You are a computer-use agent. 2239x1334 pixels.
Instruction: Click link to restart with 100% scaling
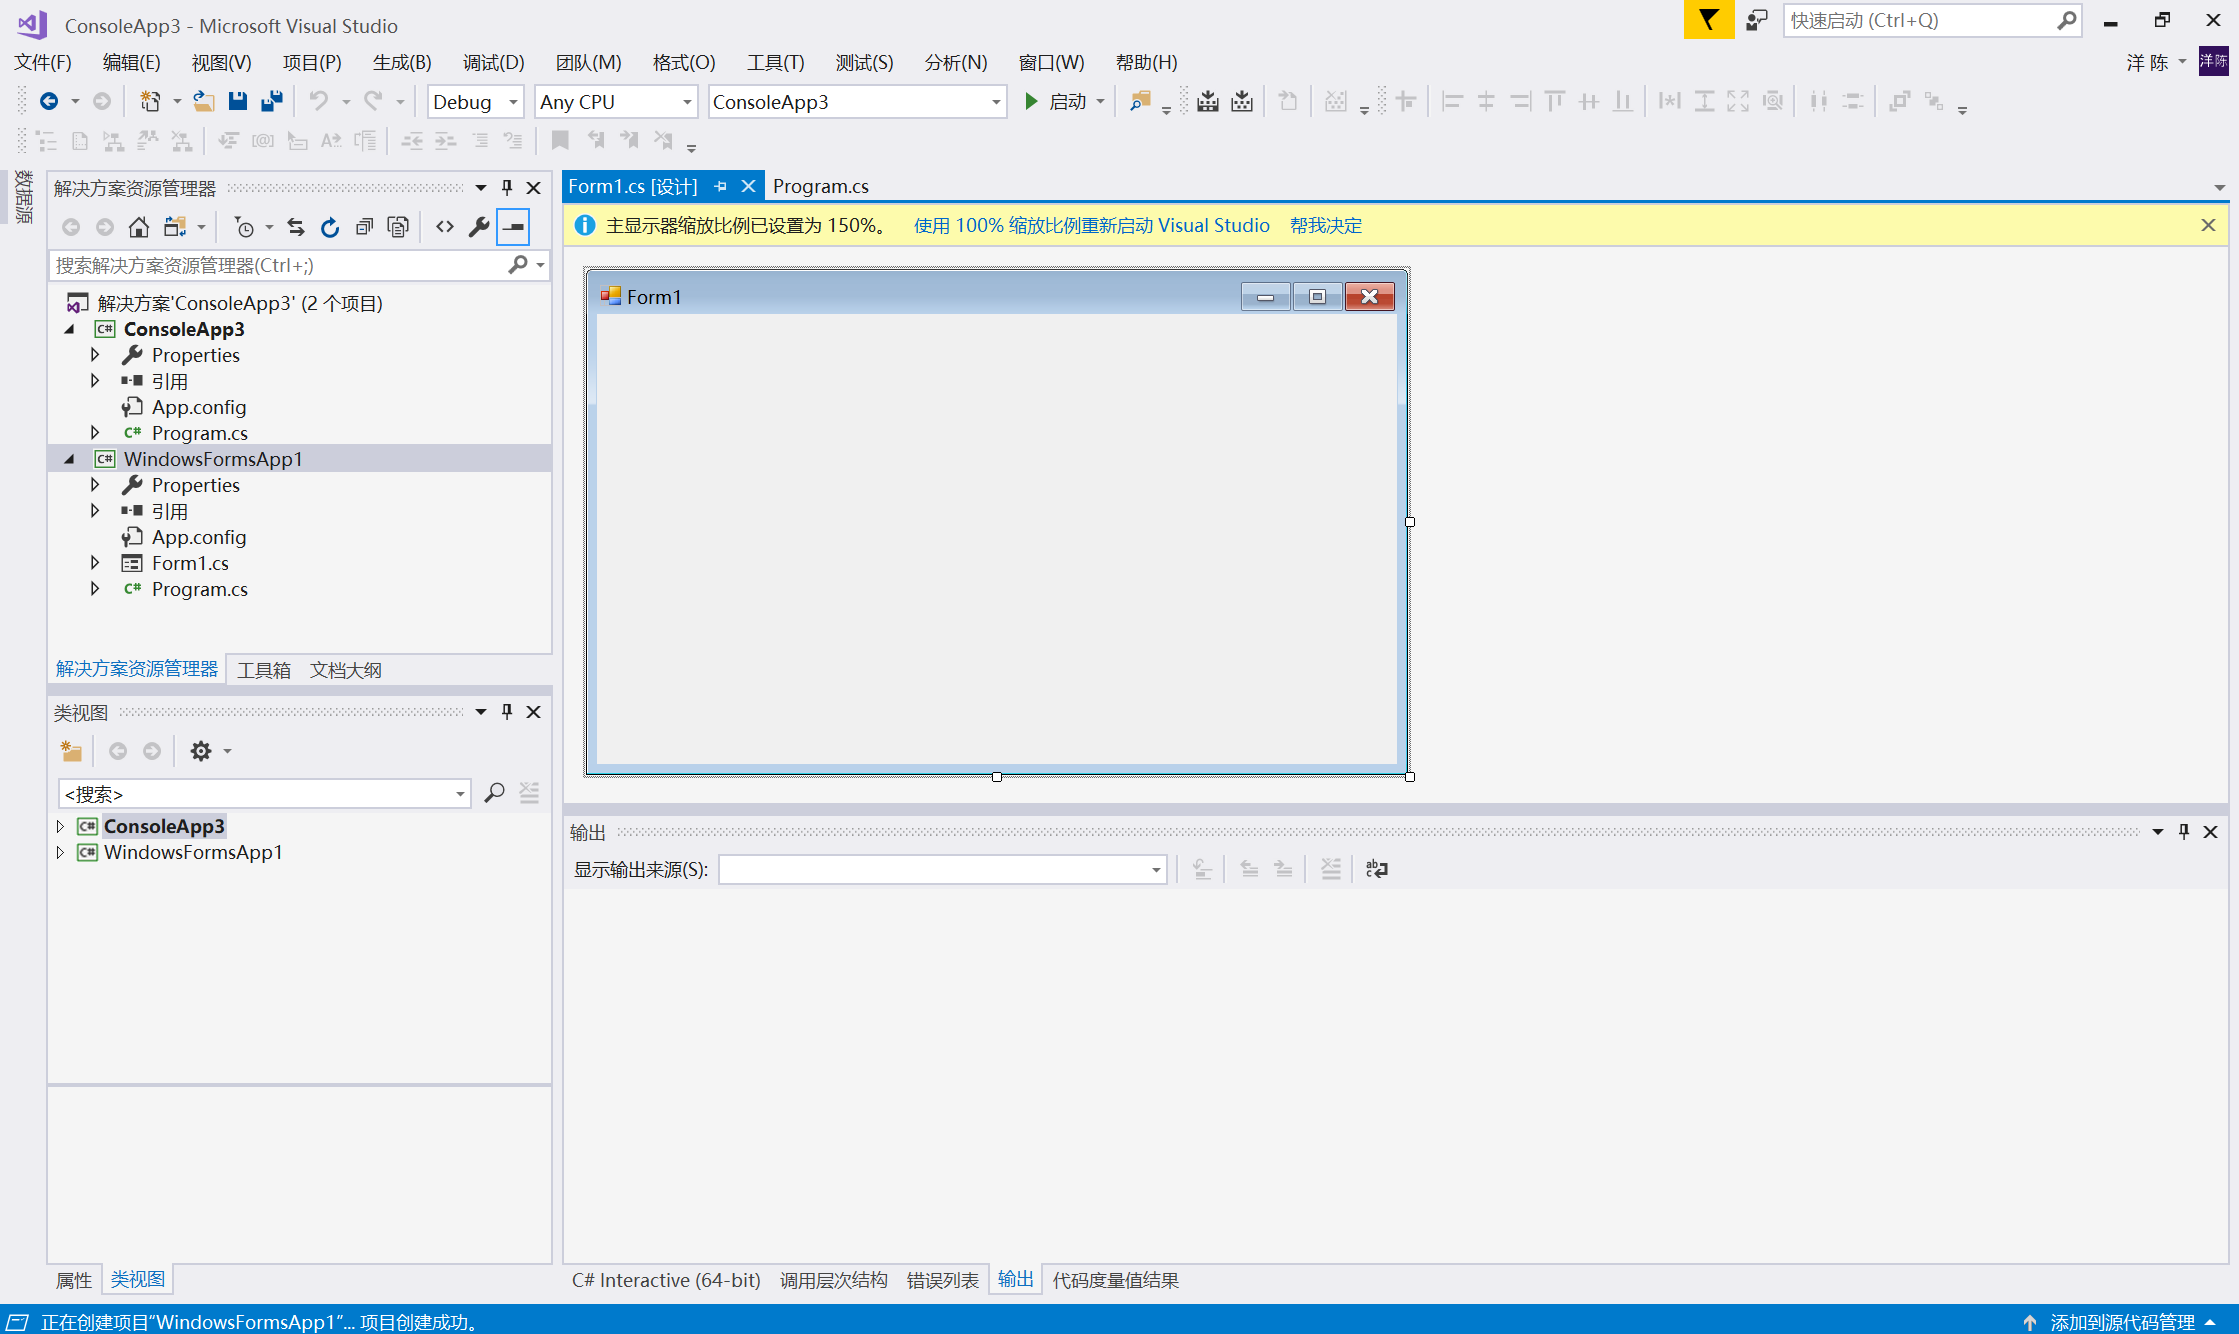1091,225
